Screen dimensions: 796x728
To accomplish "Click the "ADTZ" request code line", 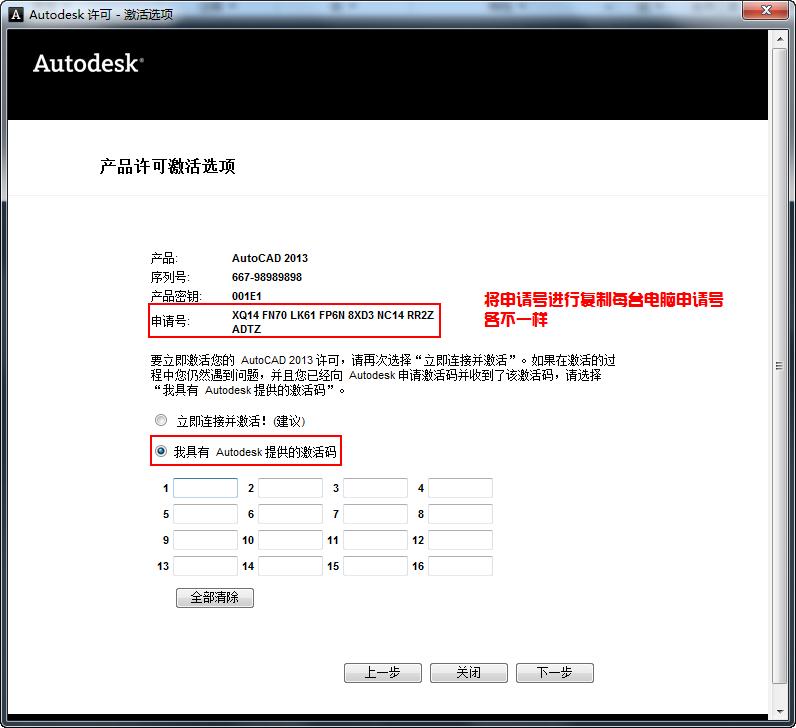I will [x=246, y=329].
